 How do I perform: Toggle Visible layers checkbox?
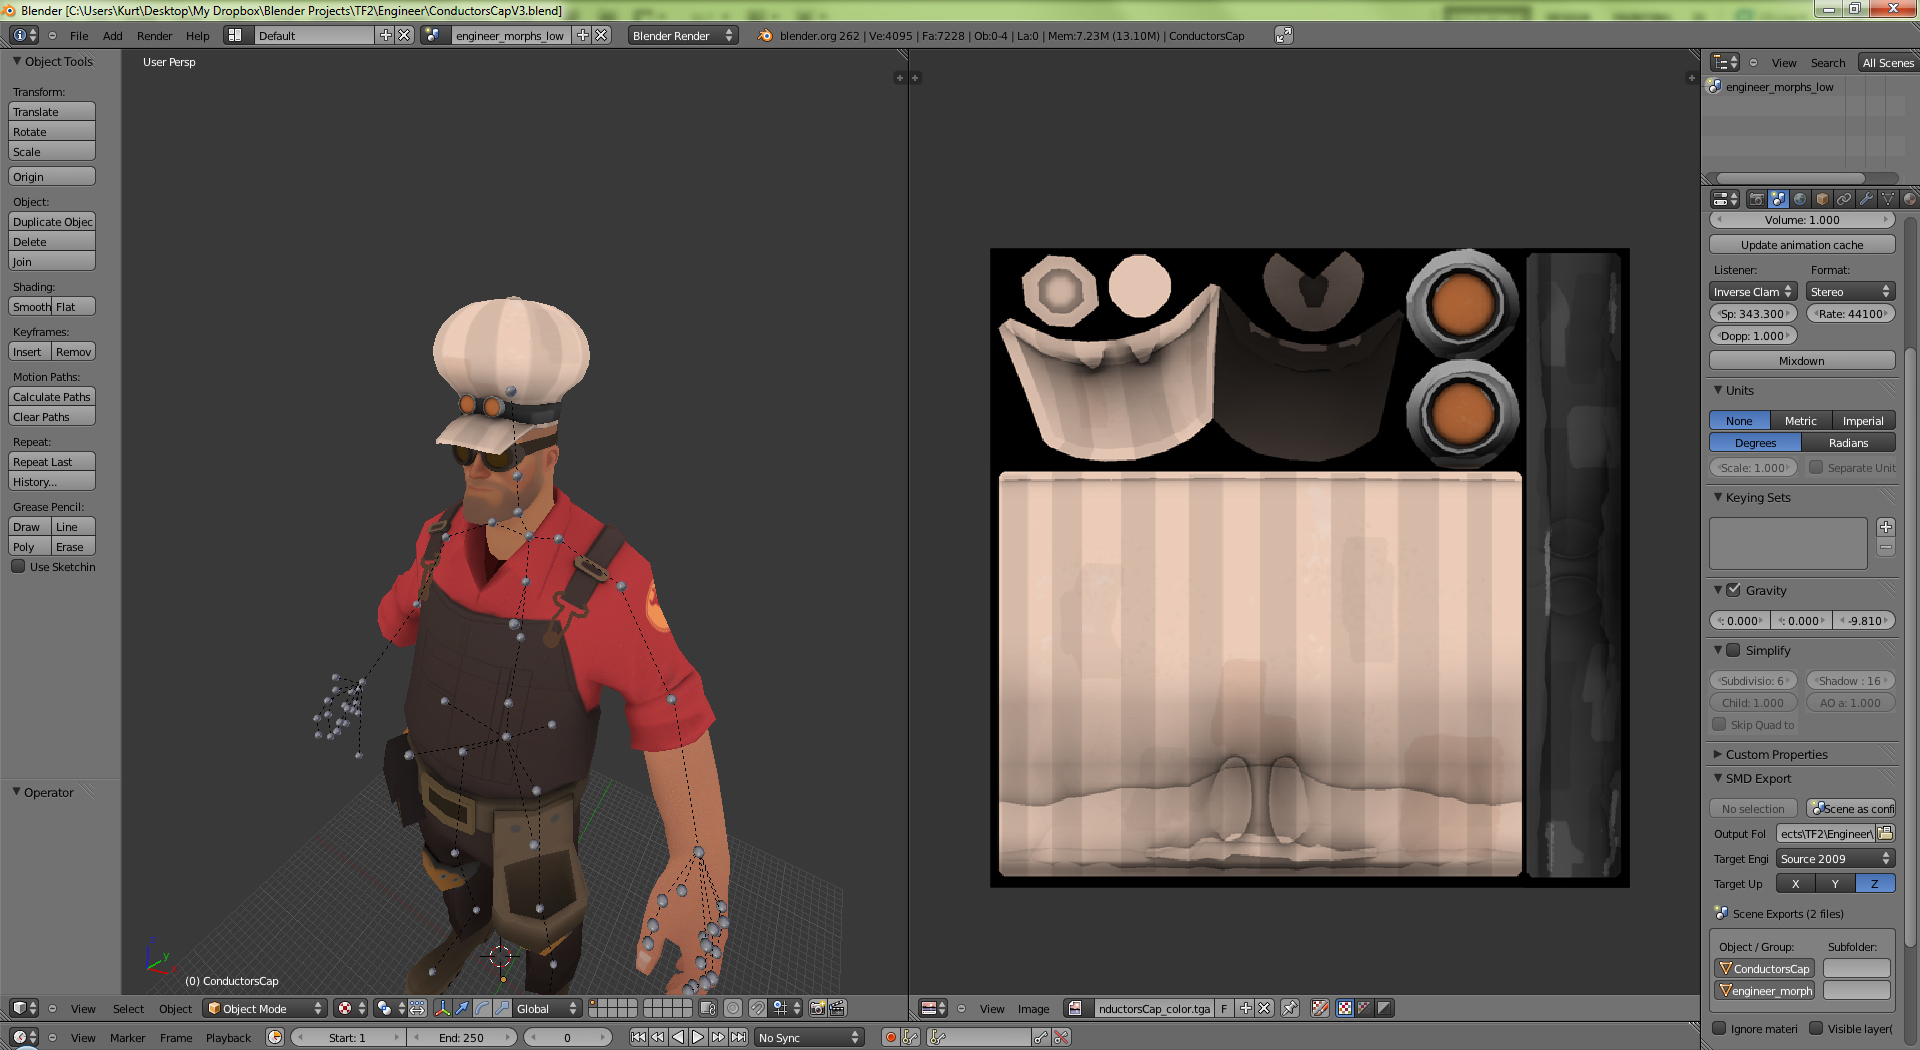[x=1816, y=1028]
